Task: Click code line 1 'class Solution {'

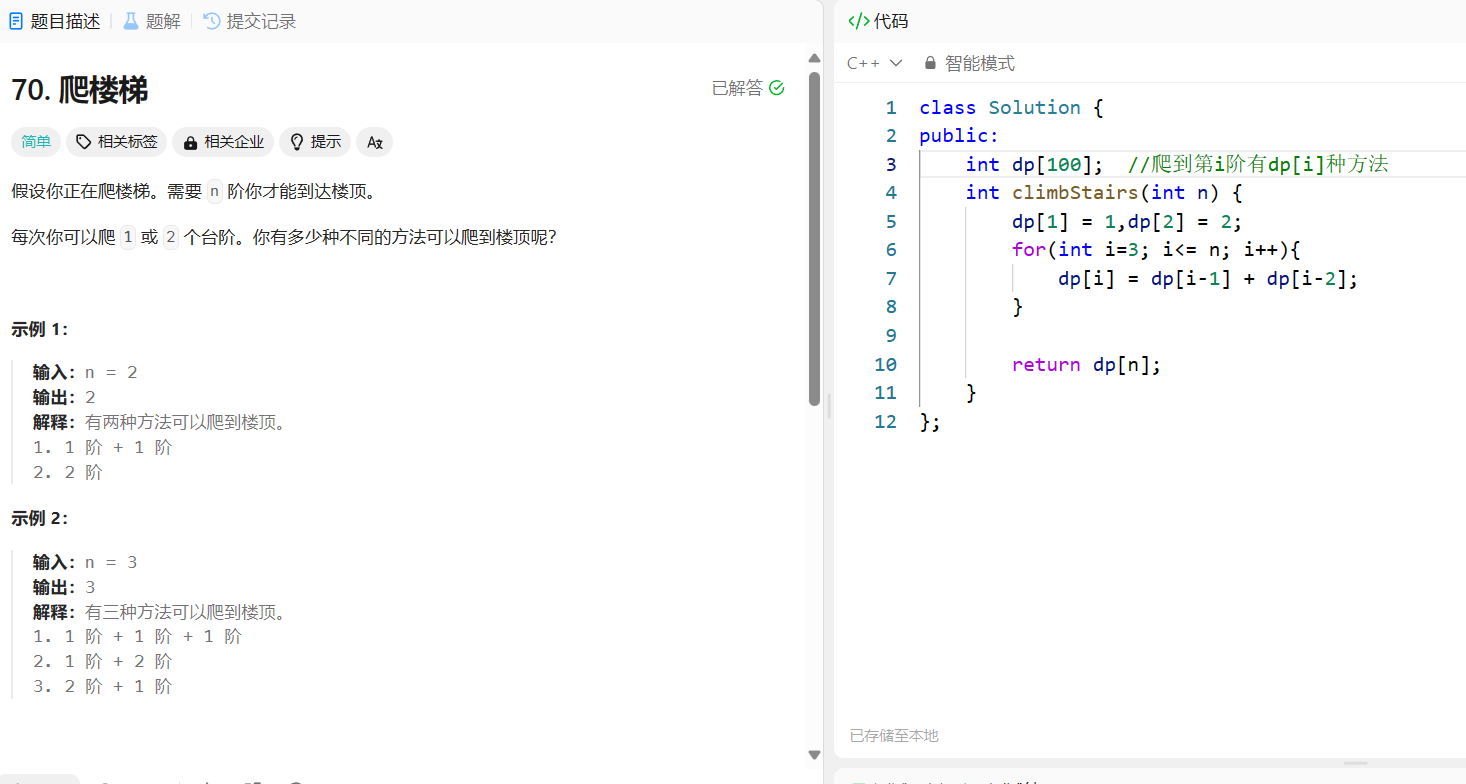Action: pyautogui.click(x=1011, y=107)
